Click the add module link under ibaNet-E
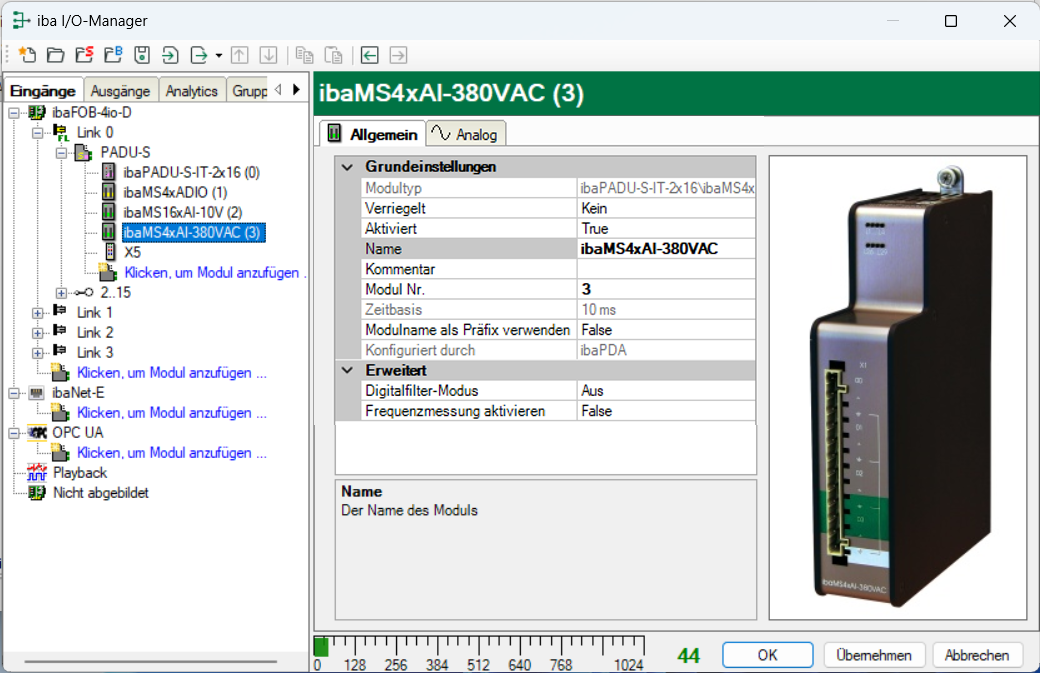The image size is (1040, 673). [171, 413]
